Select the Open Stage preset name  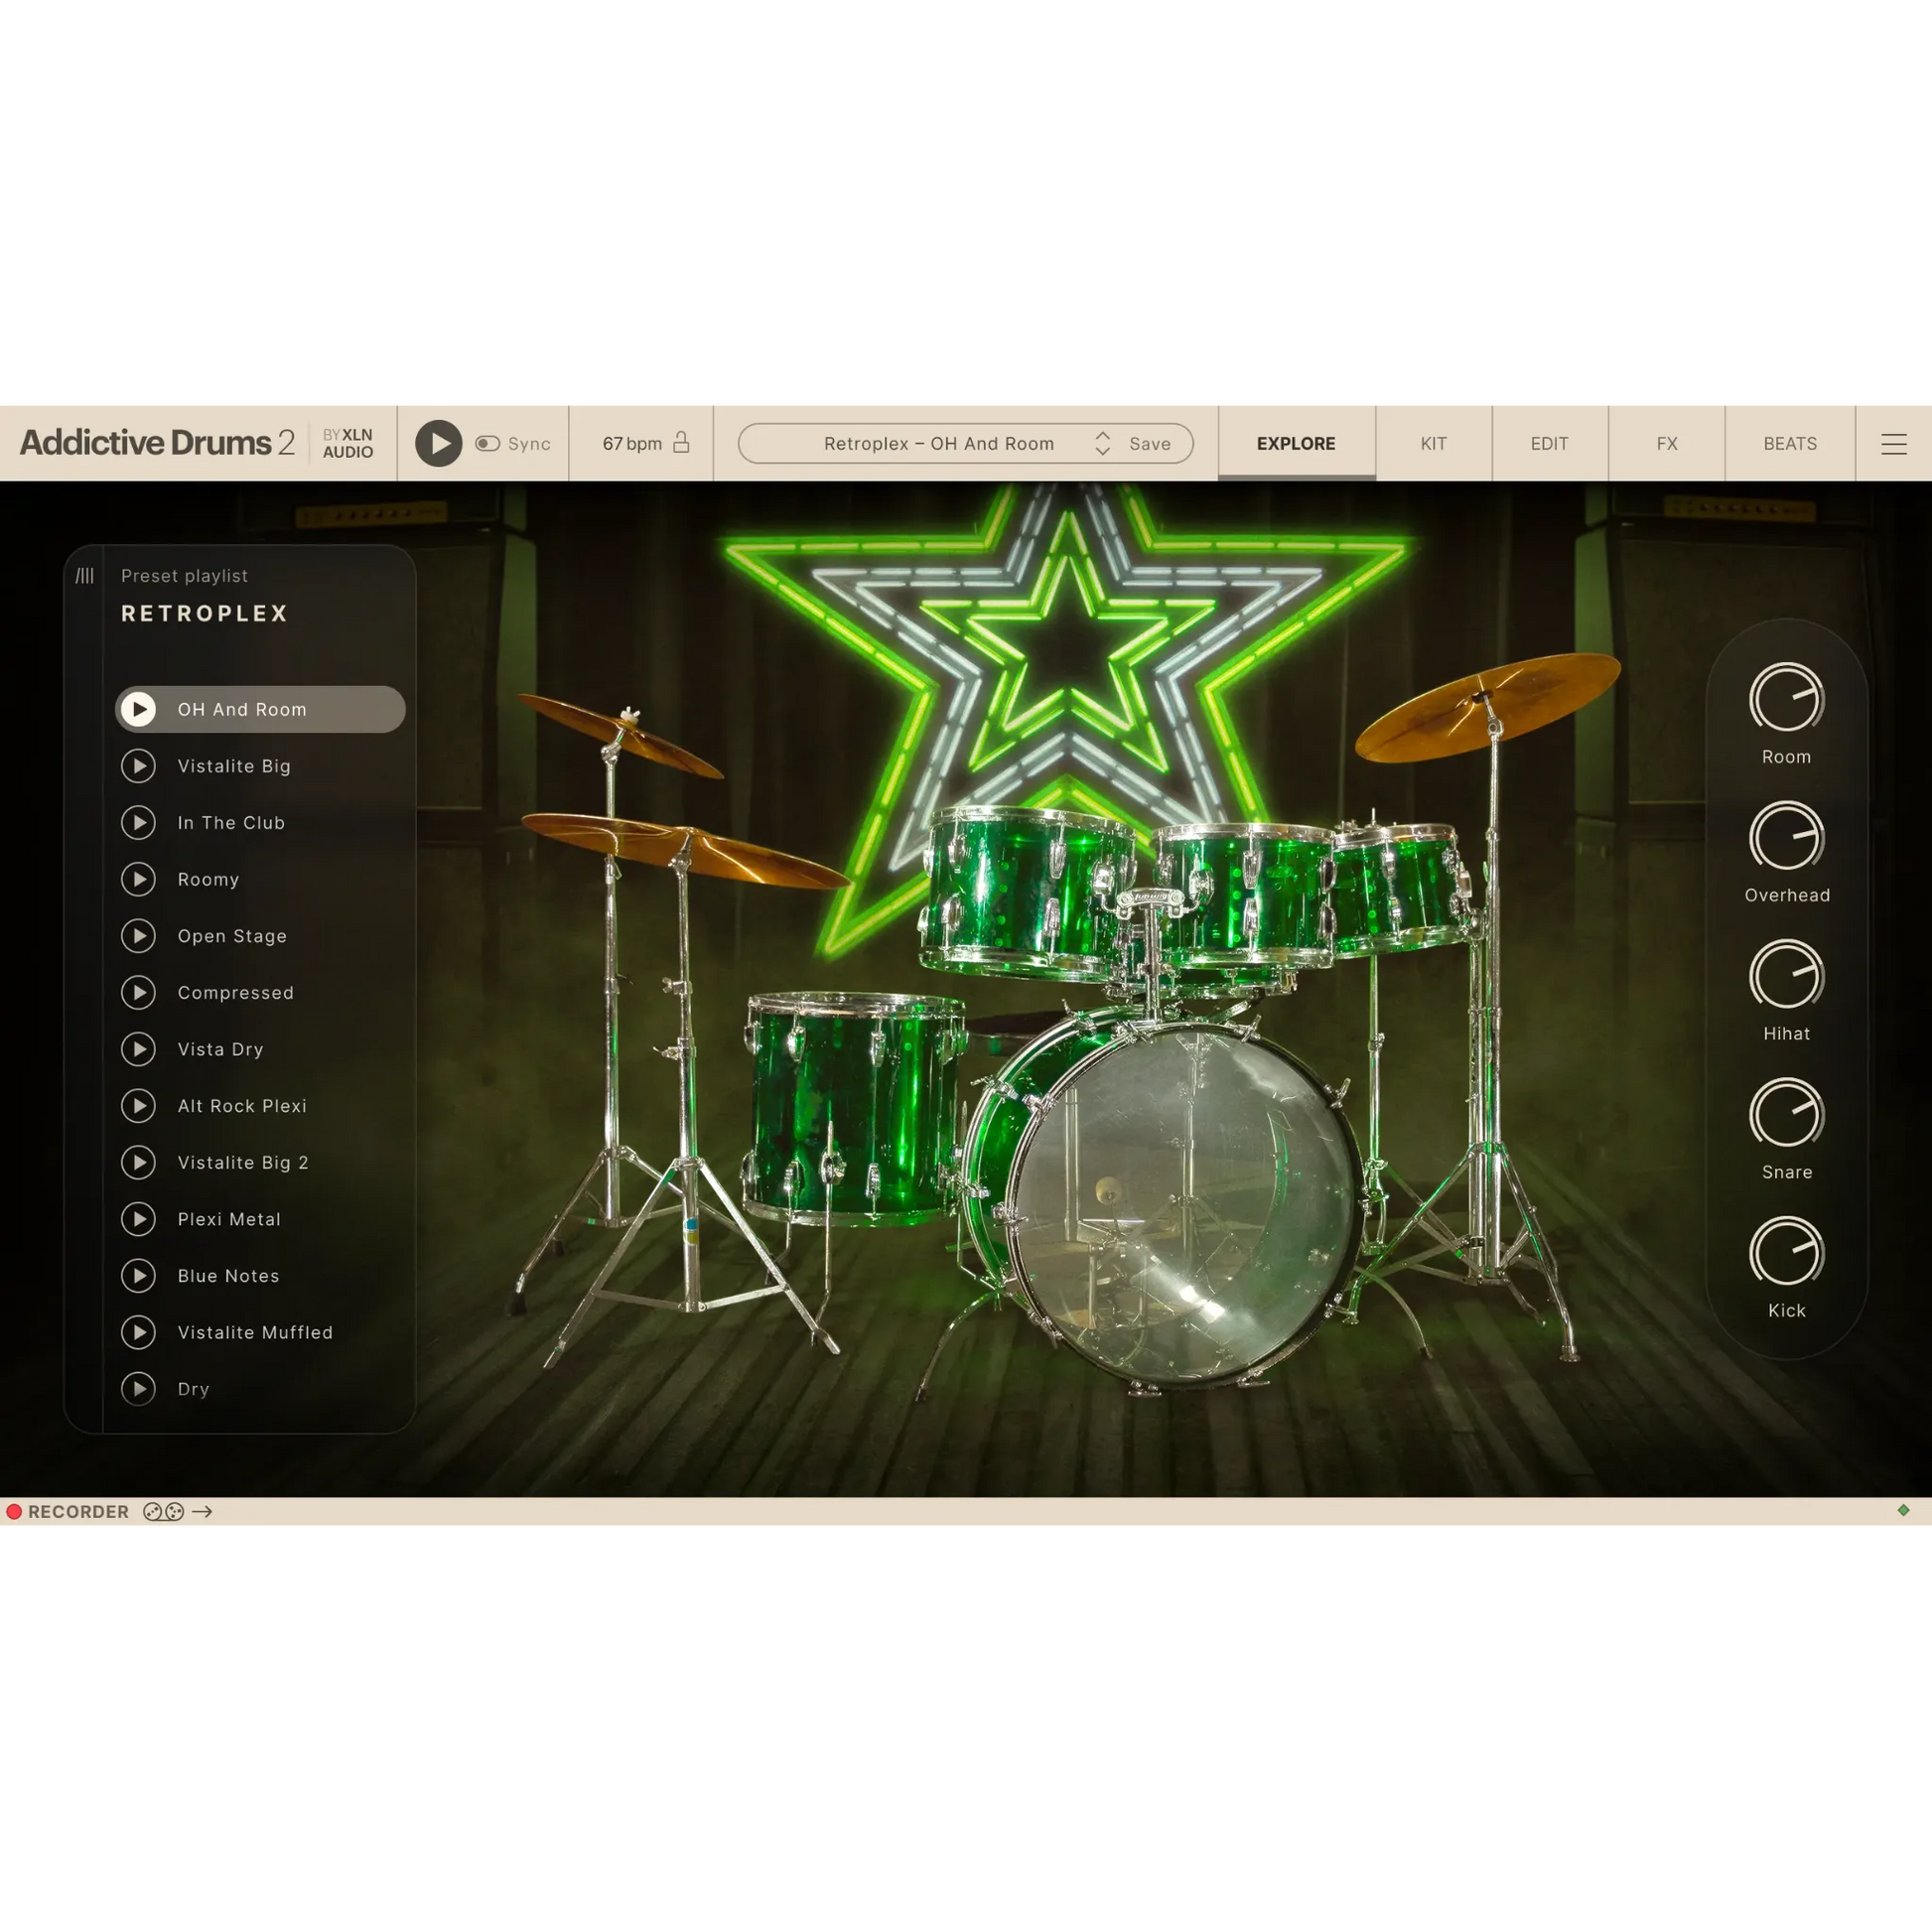(232, 936)
